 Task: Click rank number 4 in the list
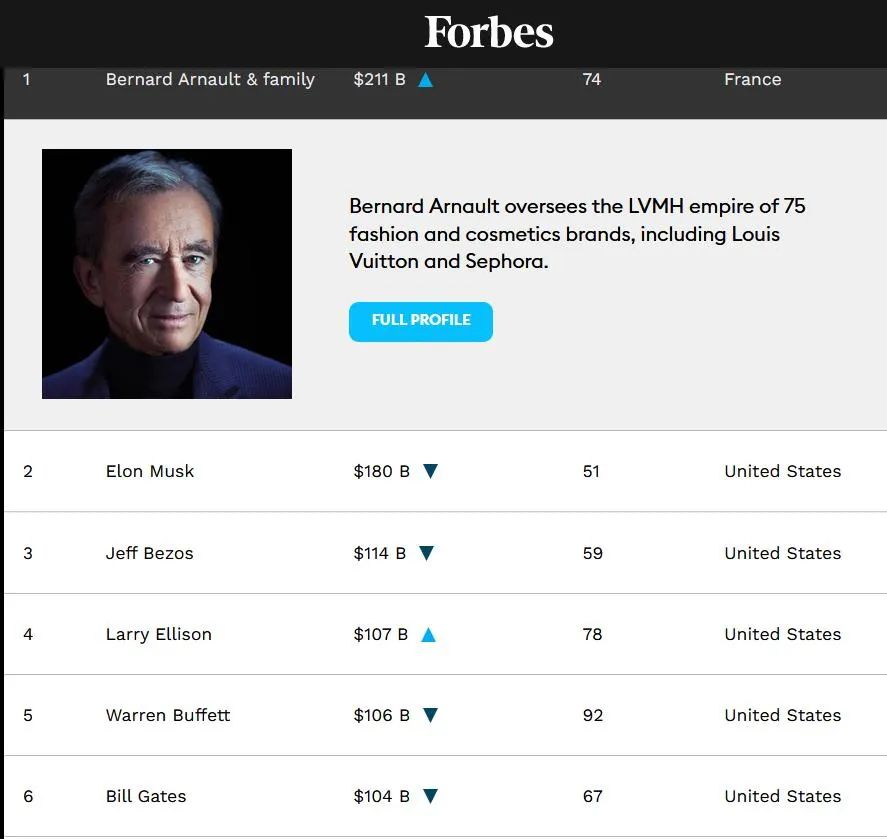coord(28,634)
